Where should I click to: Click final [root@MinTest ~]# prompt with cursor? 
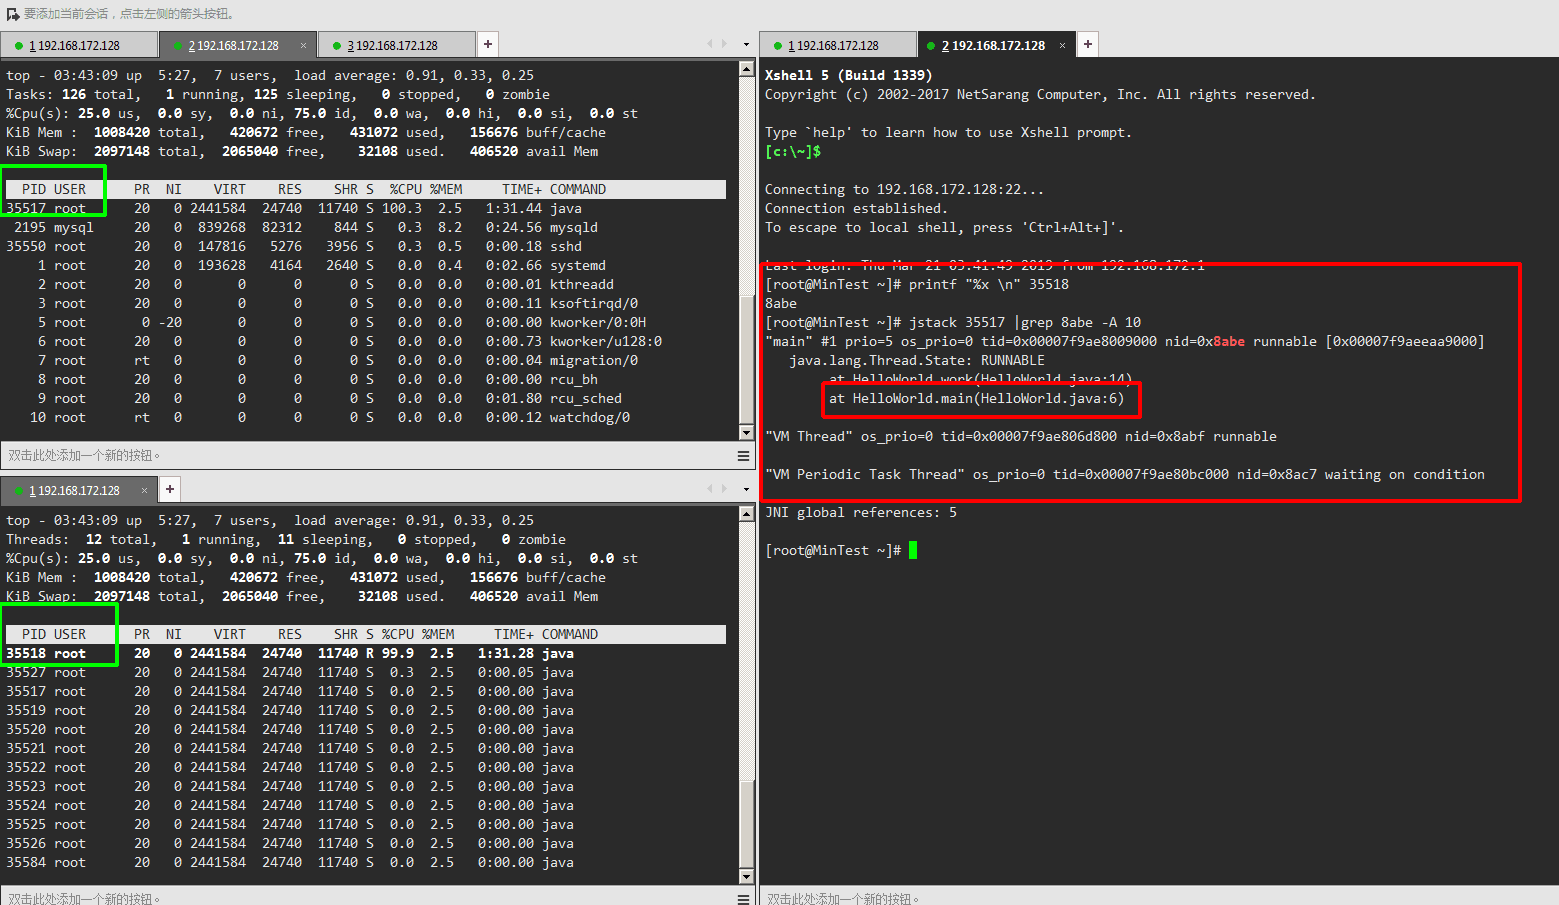pos(841,550)
